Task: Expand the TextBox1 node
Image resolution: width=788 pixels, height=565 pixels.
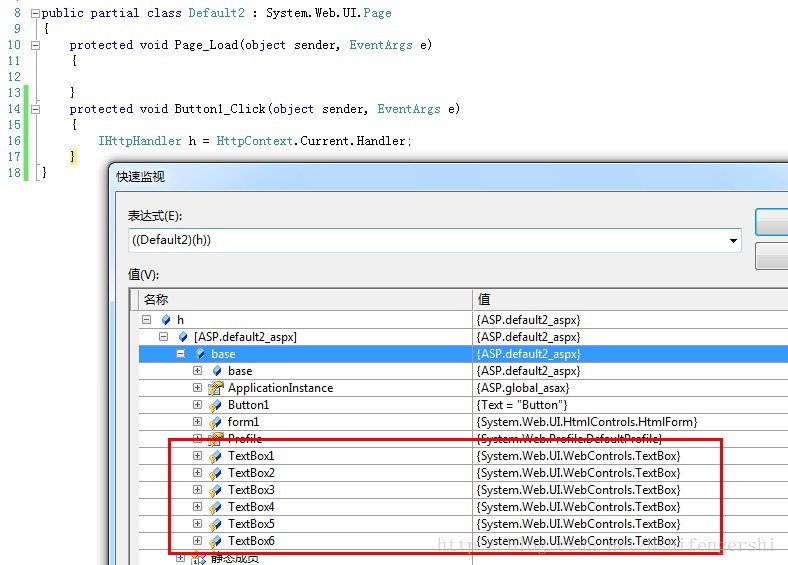Action: 198,456
